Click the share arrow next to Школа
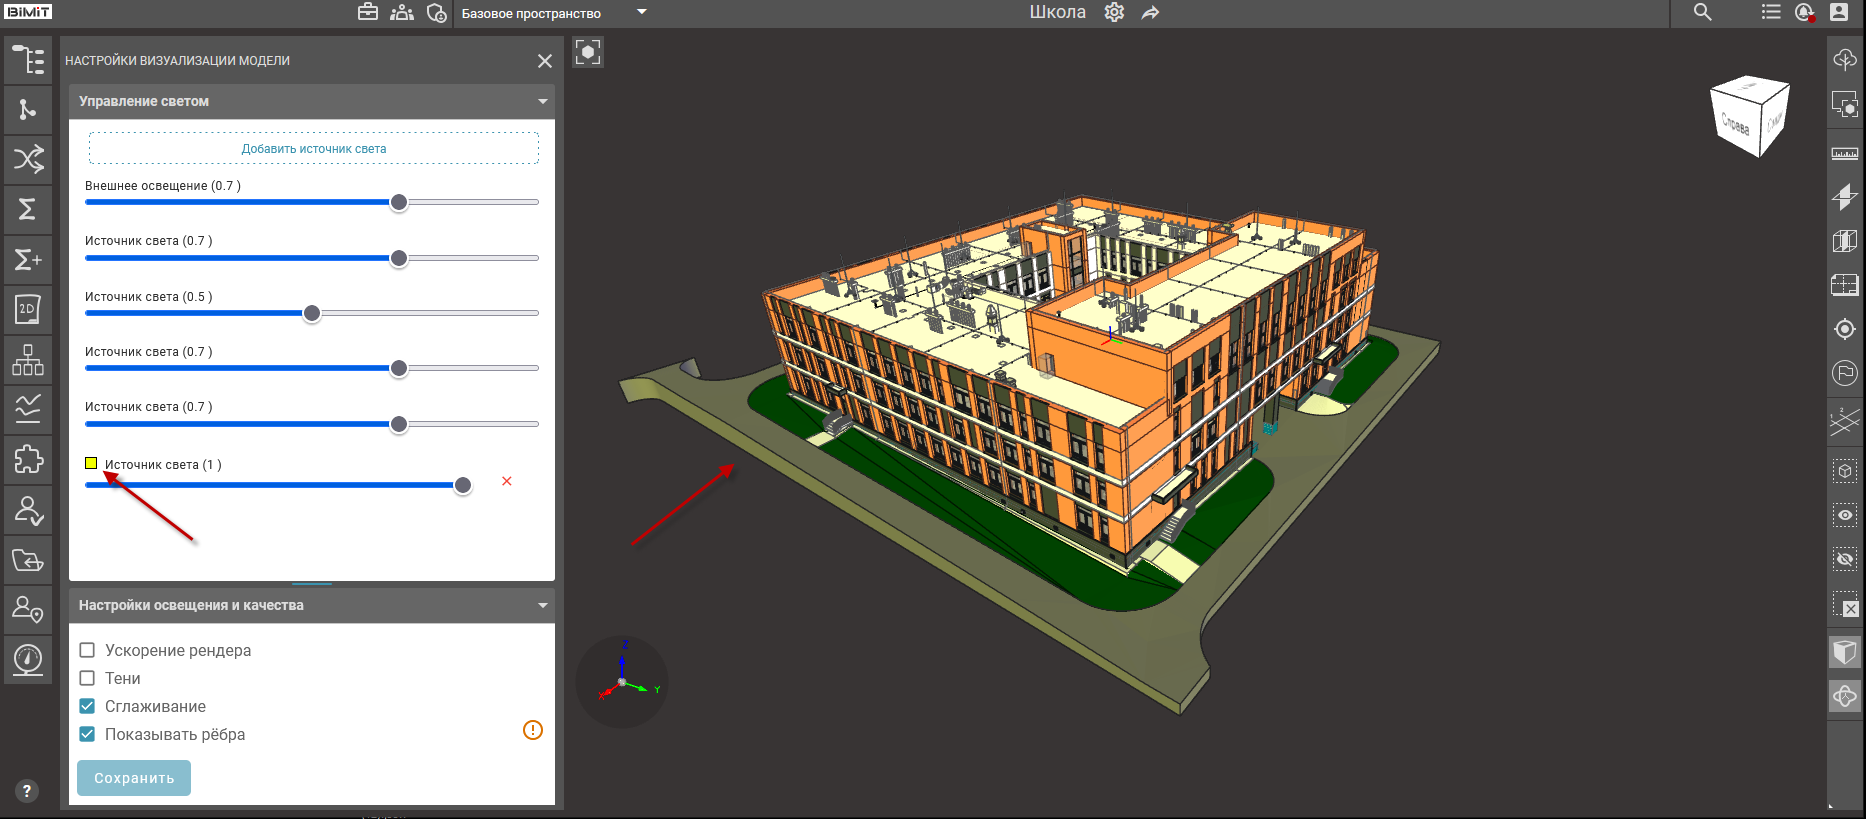The width and height of the screenshot is (1866, 819). tap(1151, 13)
